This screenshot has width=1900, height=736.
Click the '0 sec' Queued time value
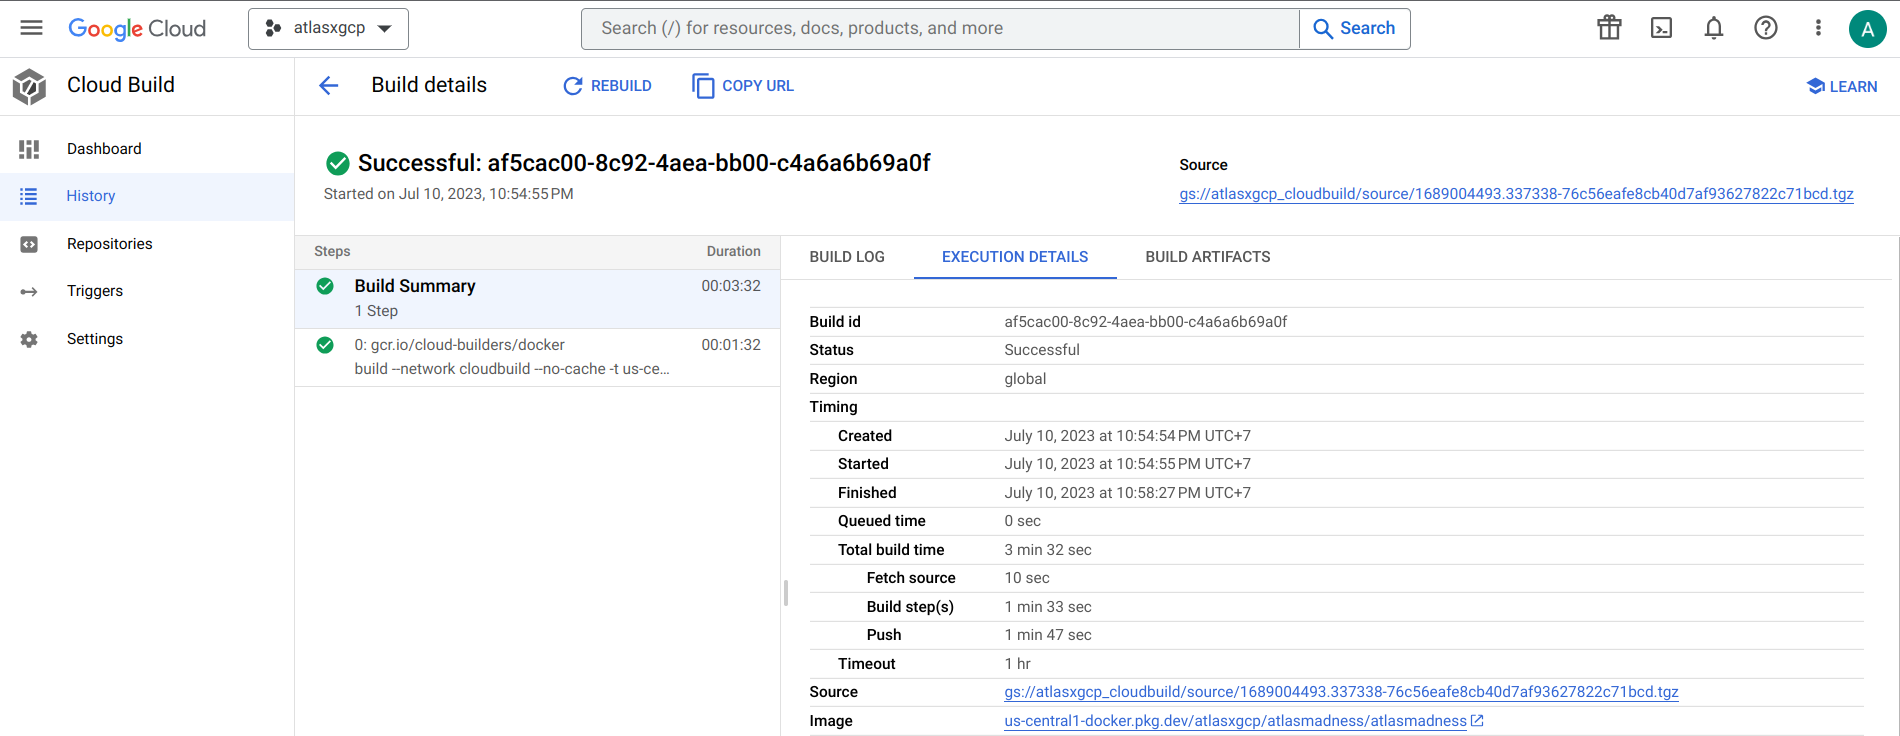tap(1022, 521)
